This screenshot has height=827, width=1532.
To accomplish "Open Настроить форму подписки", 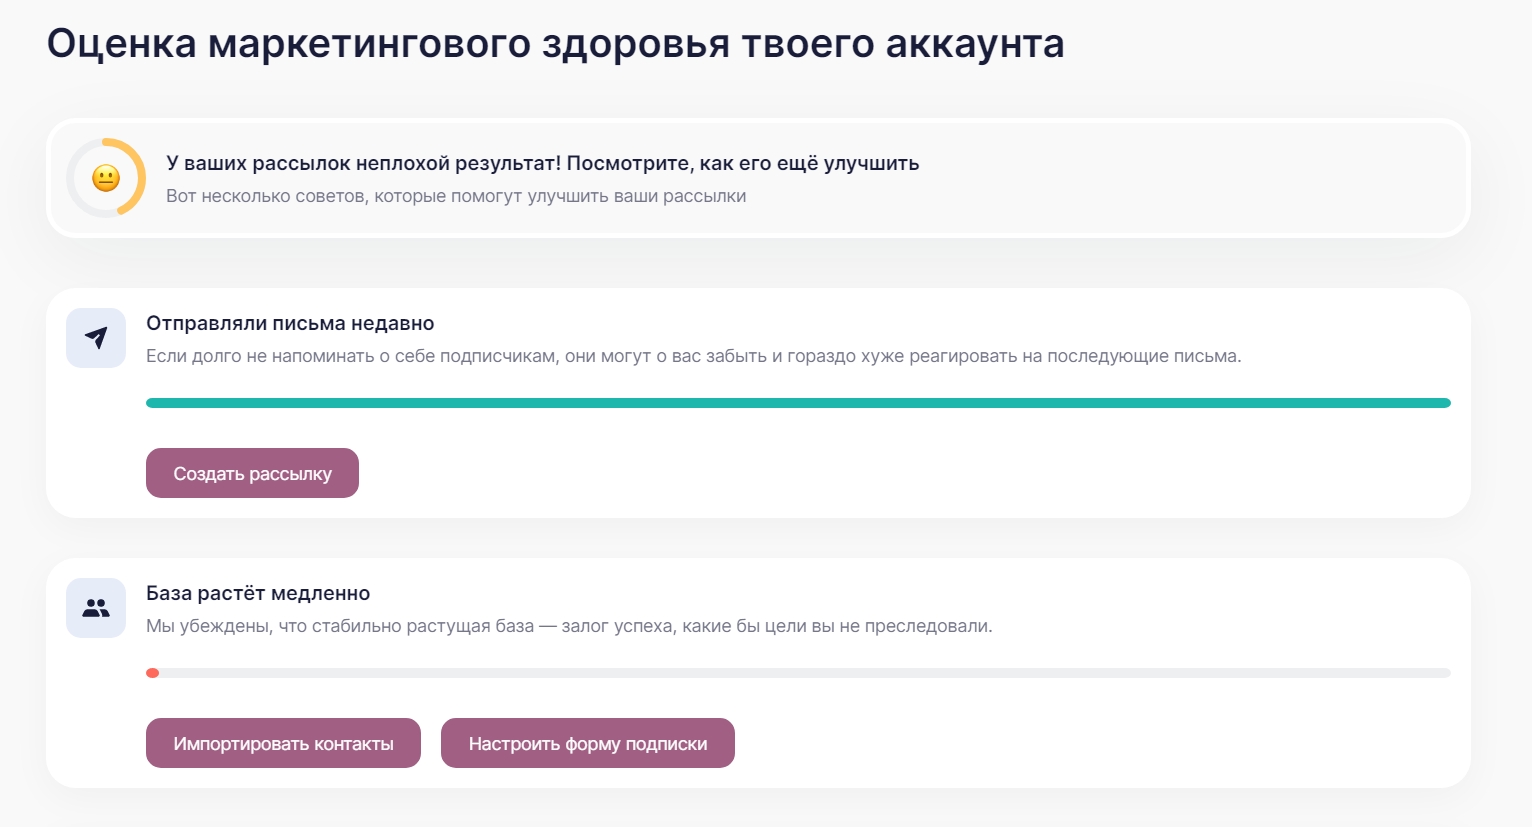I will (588, 743).
